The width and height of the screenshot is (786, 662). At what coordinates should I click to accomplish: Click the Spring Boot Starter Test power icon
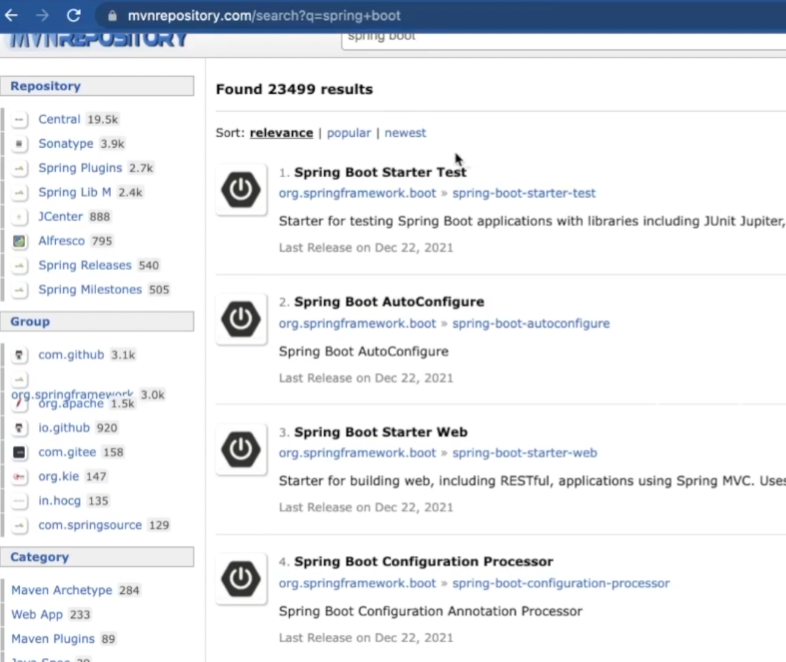click(x=241, y=189)
